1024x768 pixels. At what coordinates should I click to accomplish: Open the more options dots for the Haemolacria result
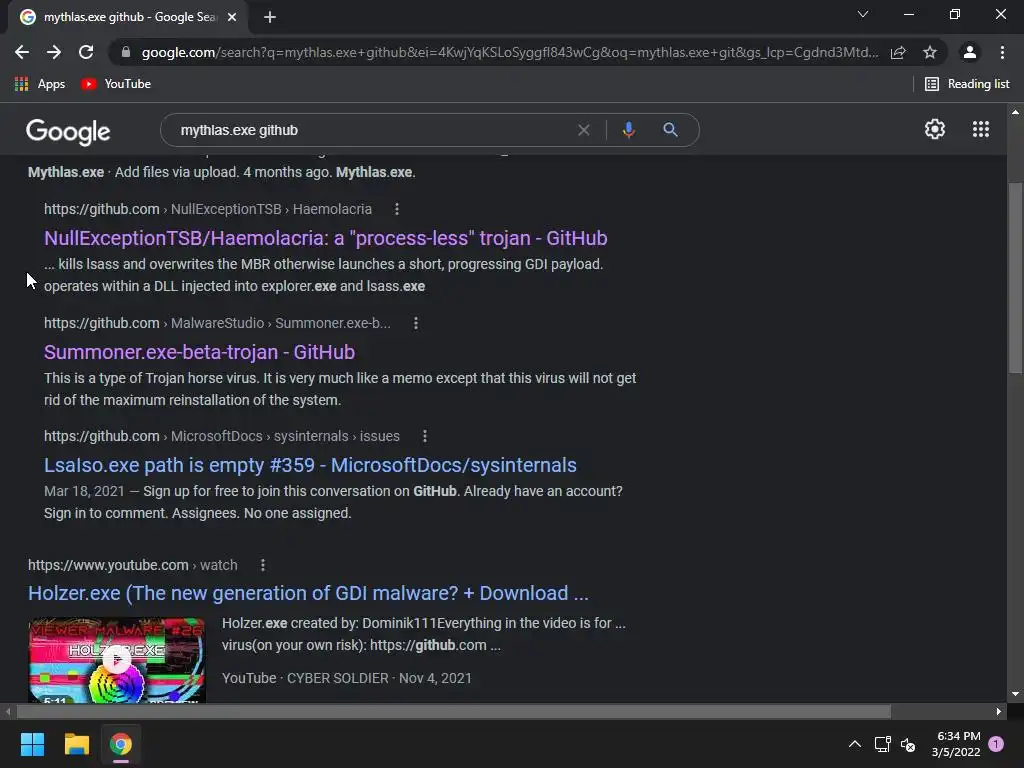397,209
